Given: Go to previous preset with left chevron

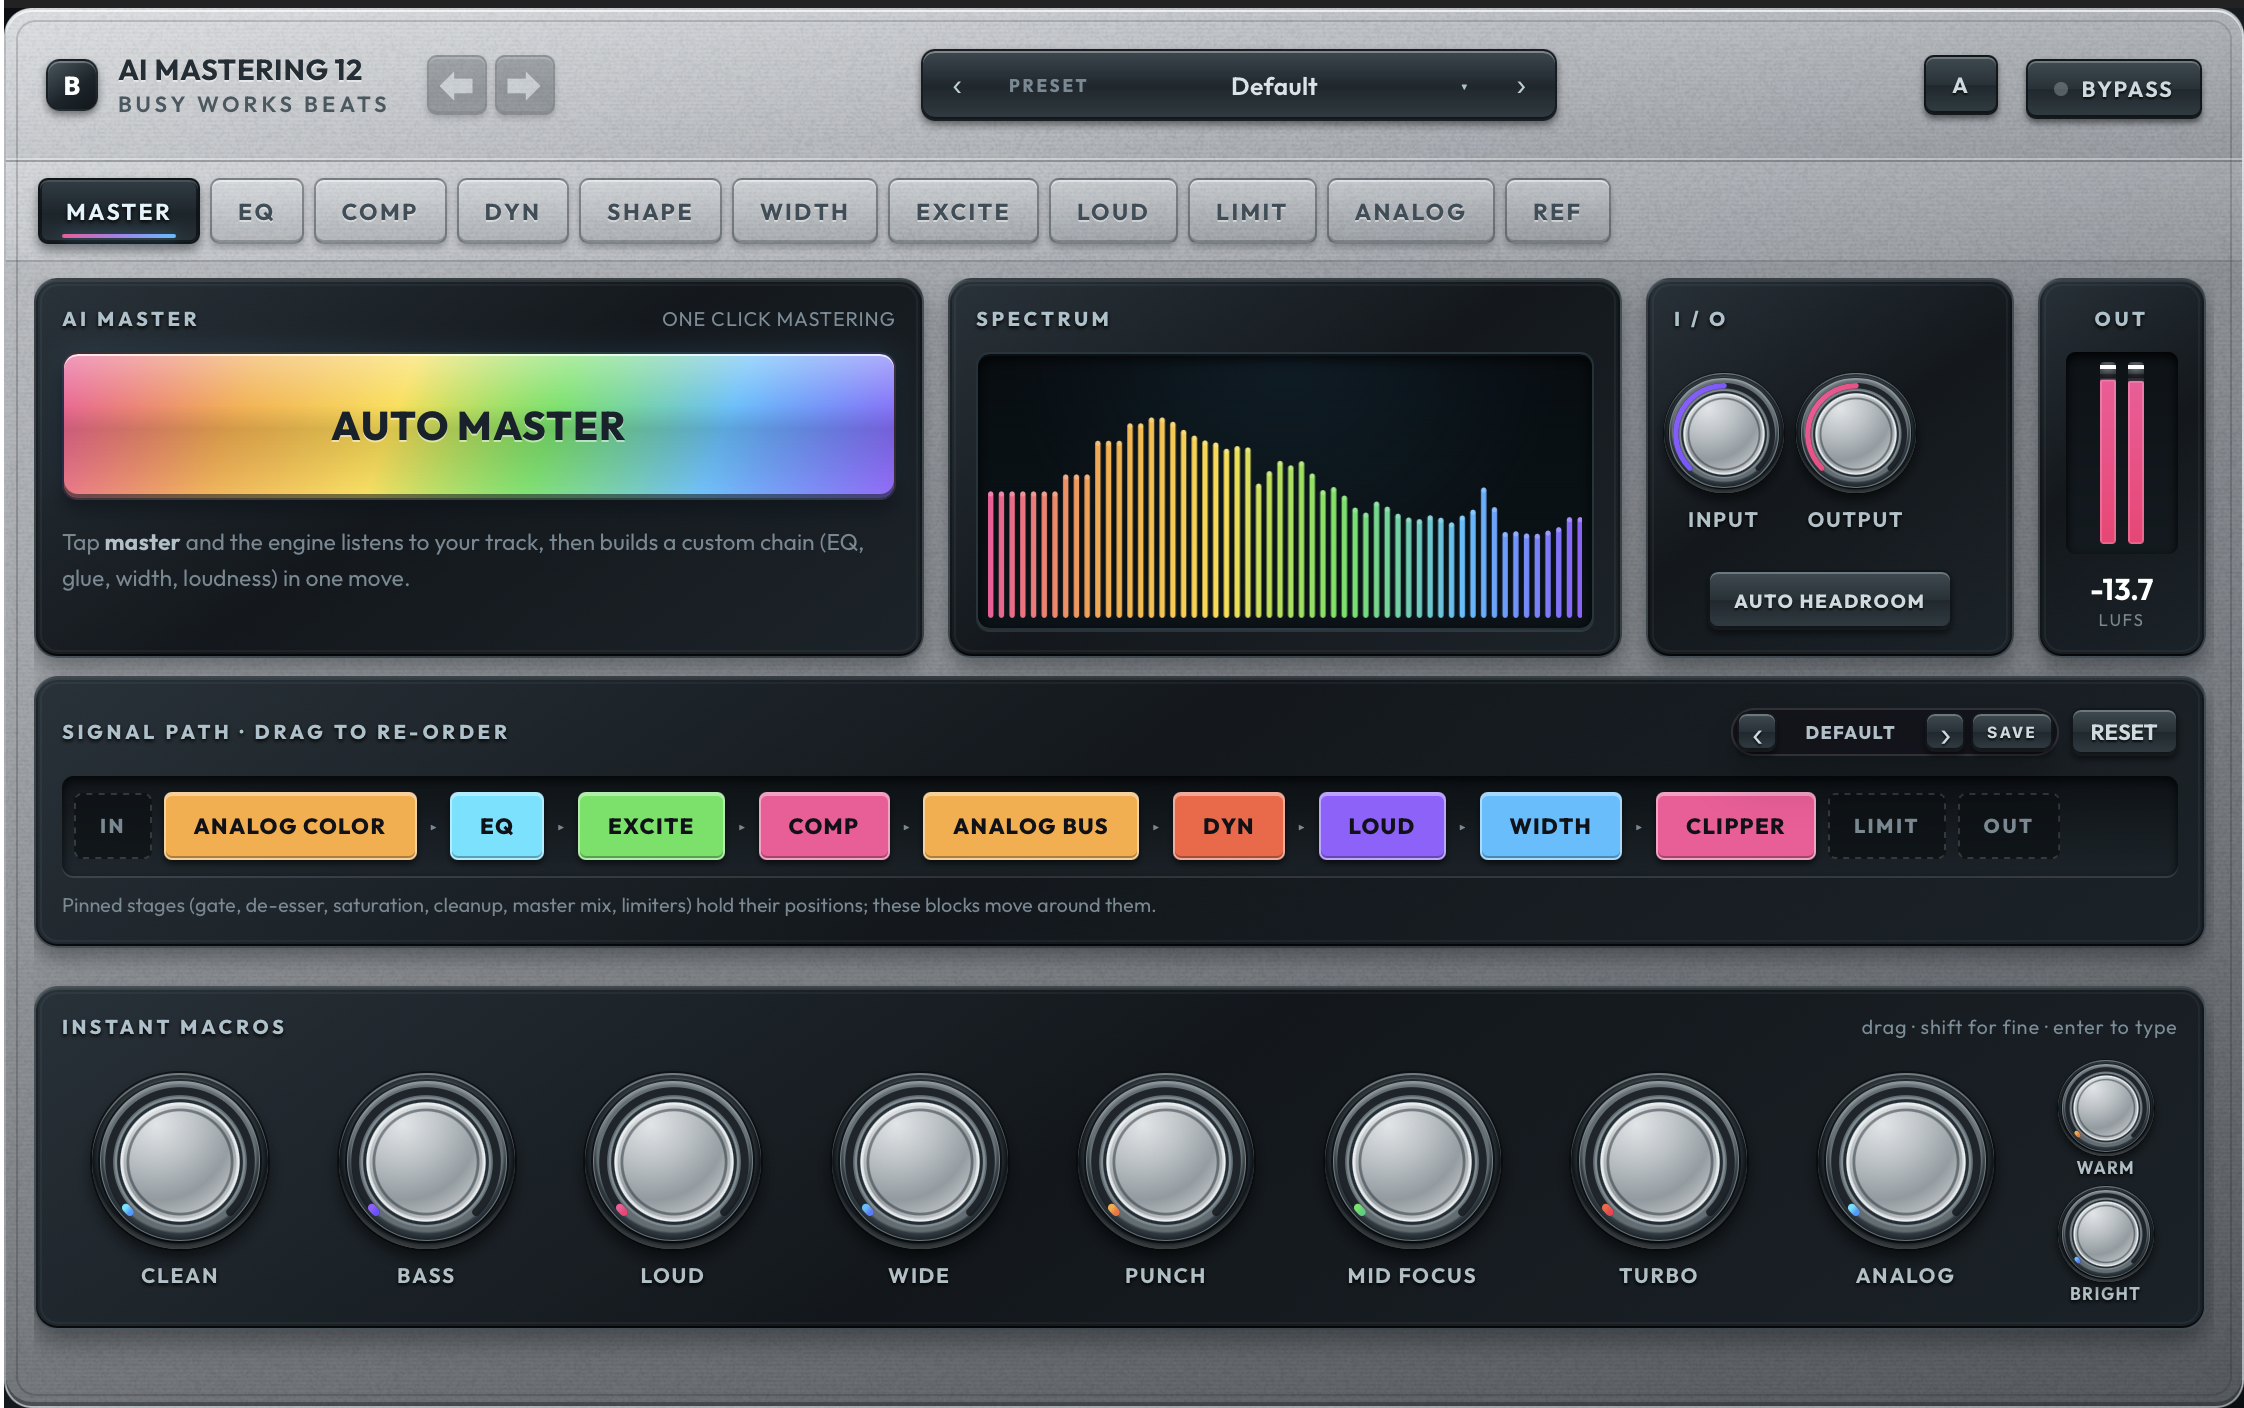Looking at the screenshot, I should pos(957,87).
